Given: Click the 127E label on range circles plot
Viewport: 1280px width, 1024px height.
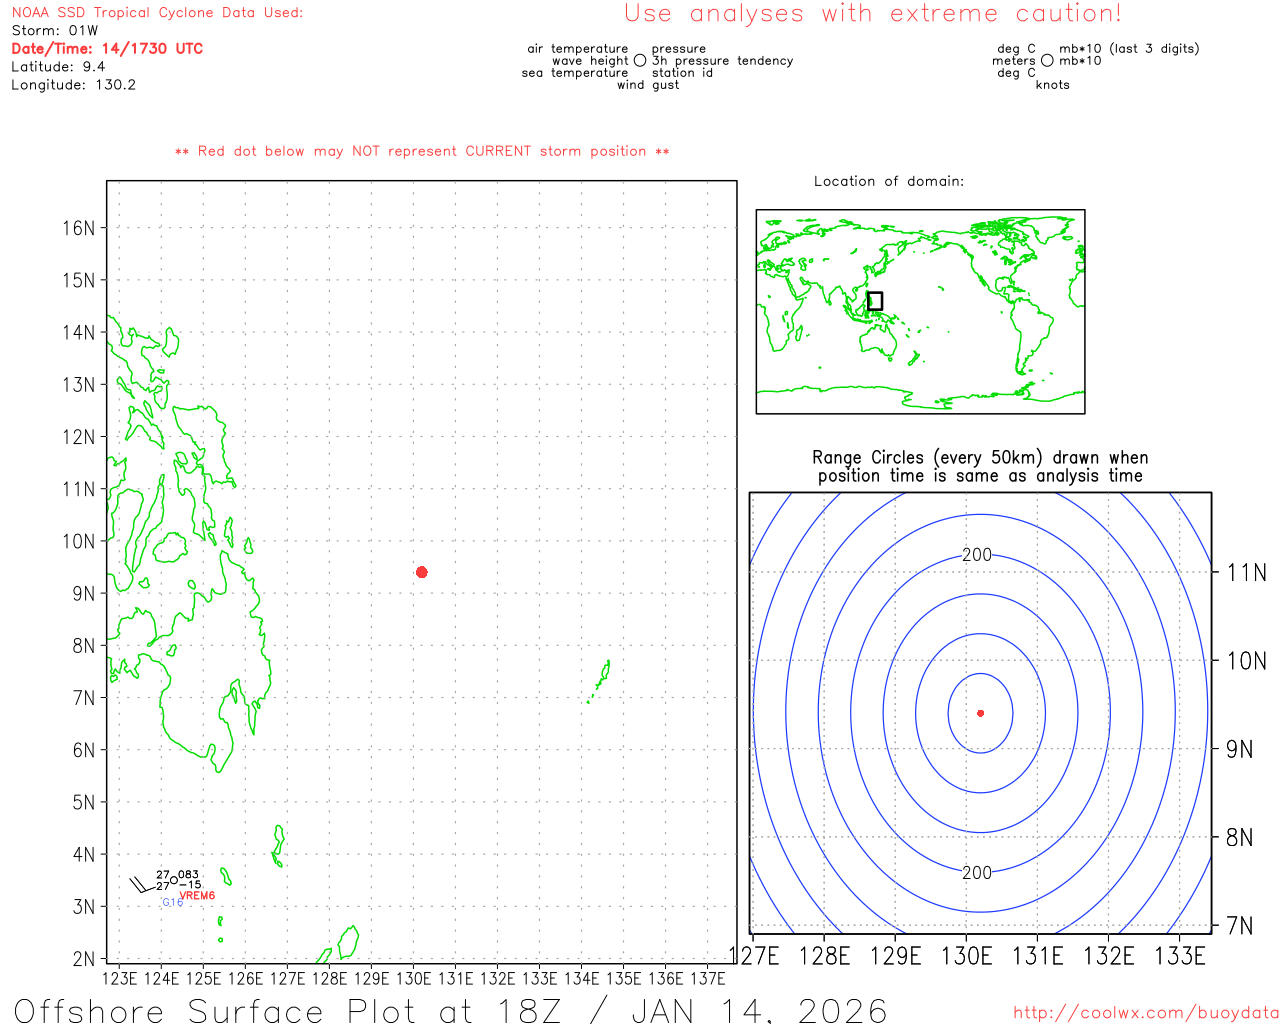Looking at the screenshot, I should click(x=754, y=956).
